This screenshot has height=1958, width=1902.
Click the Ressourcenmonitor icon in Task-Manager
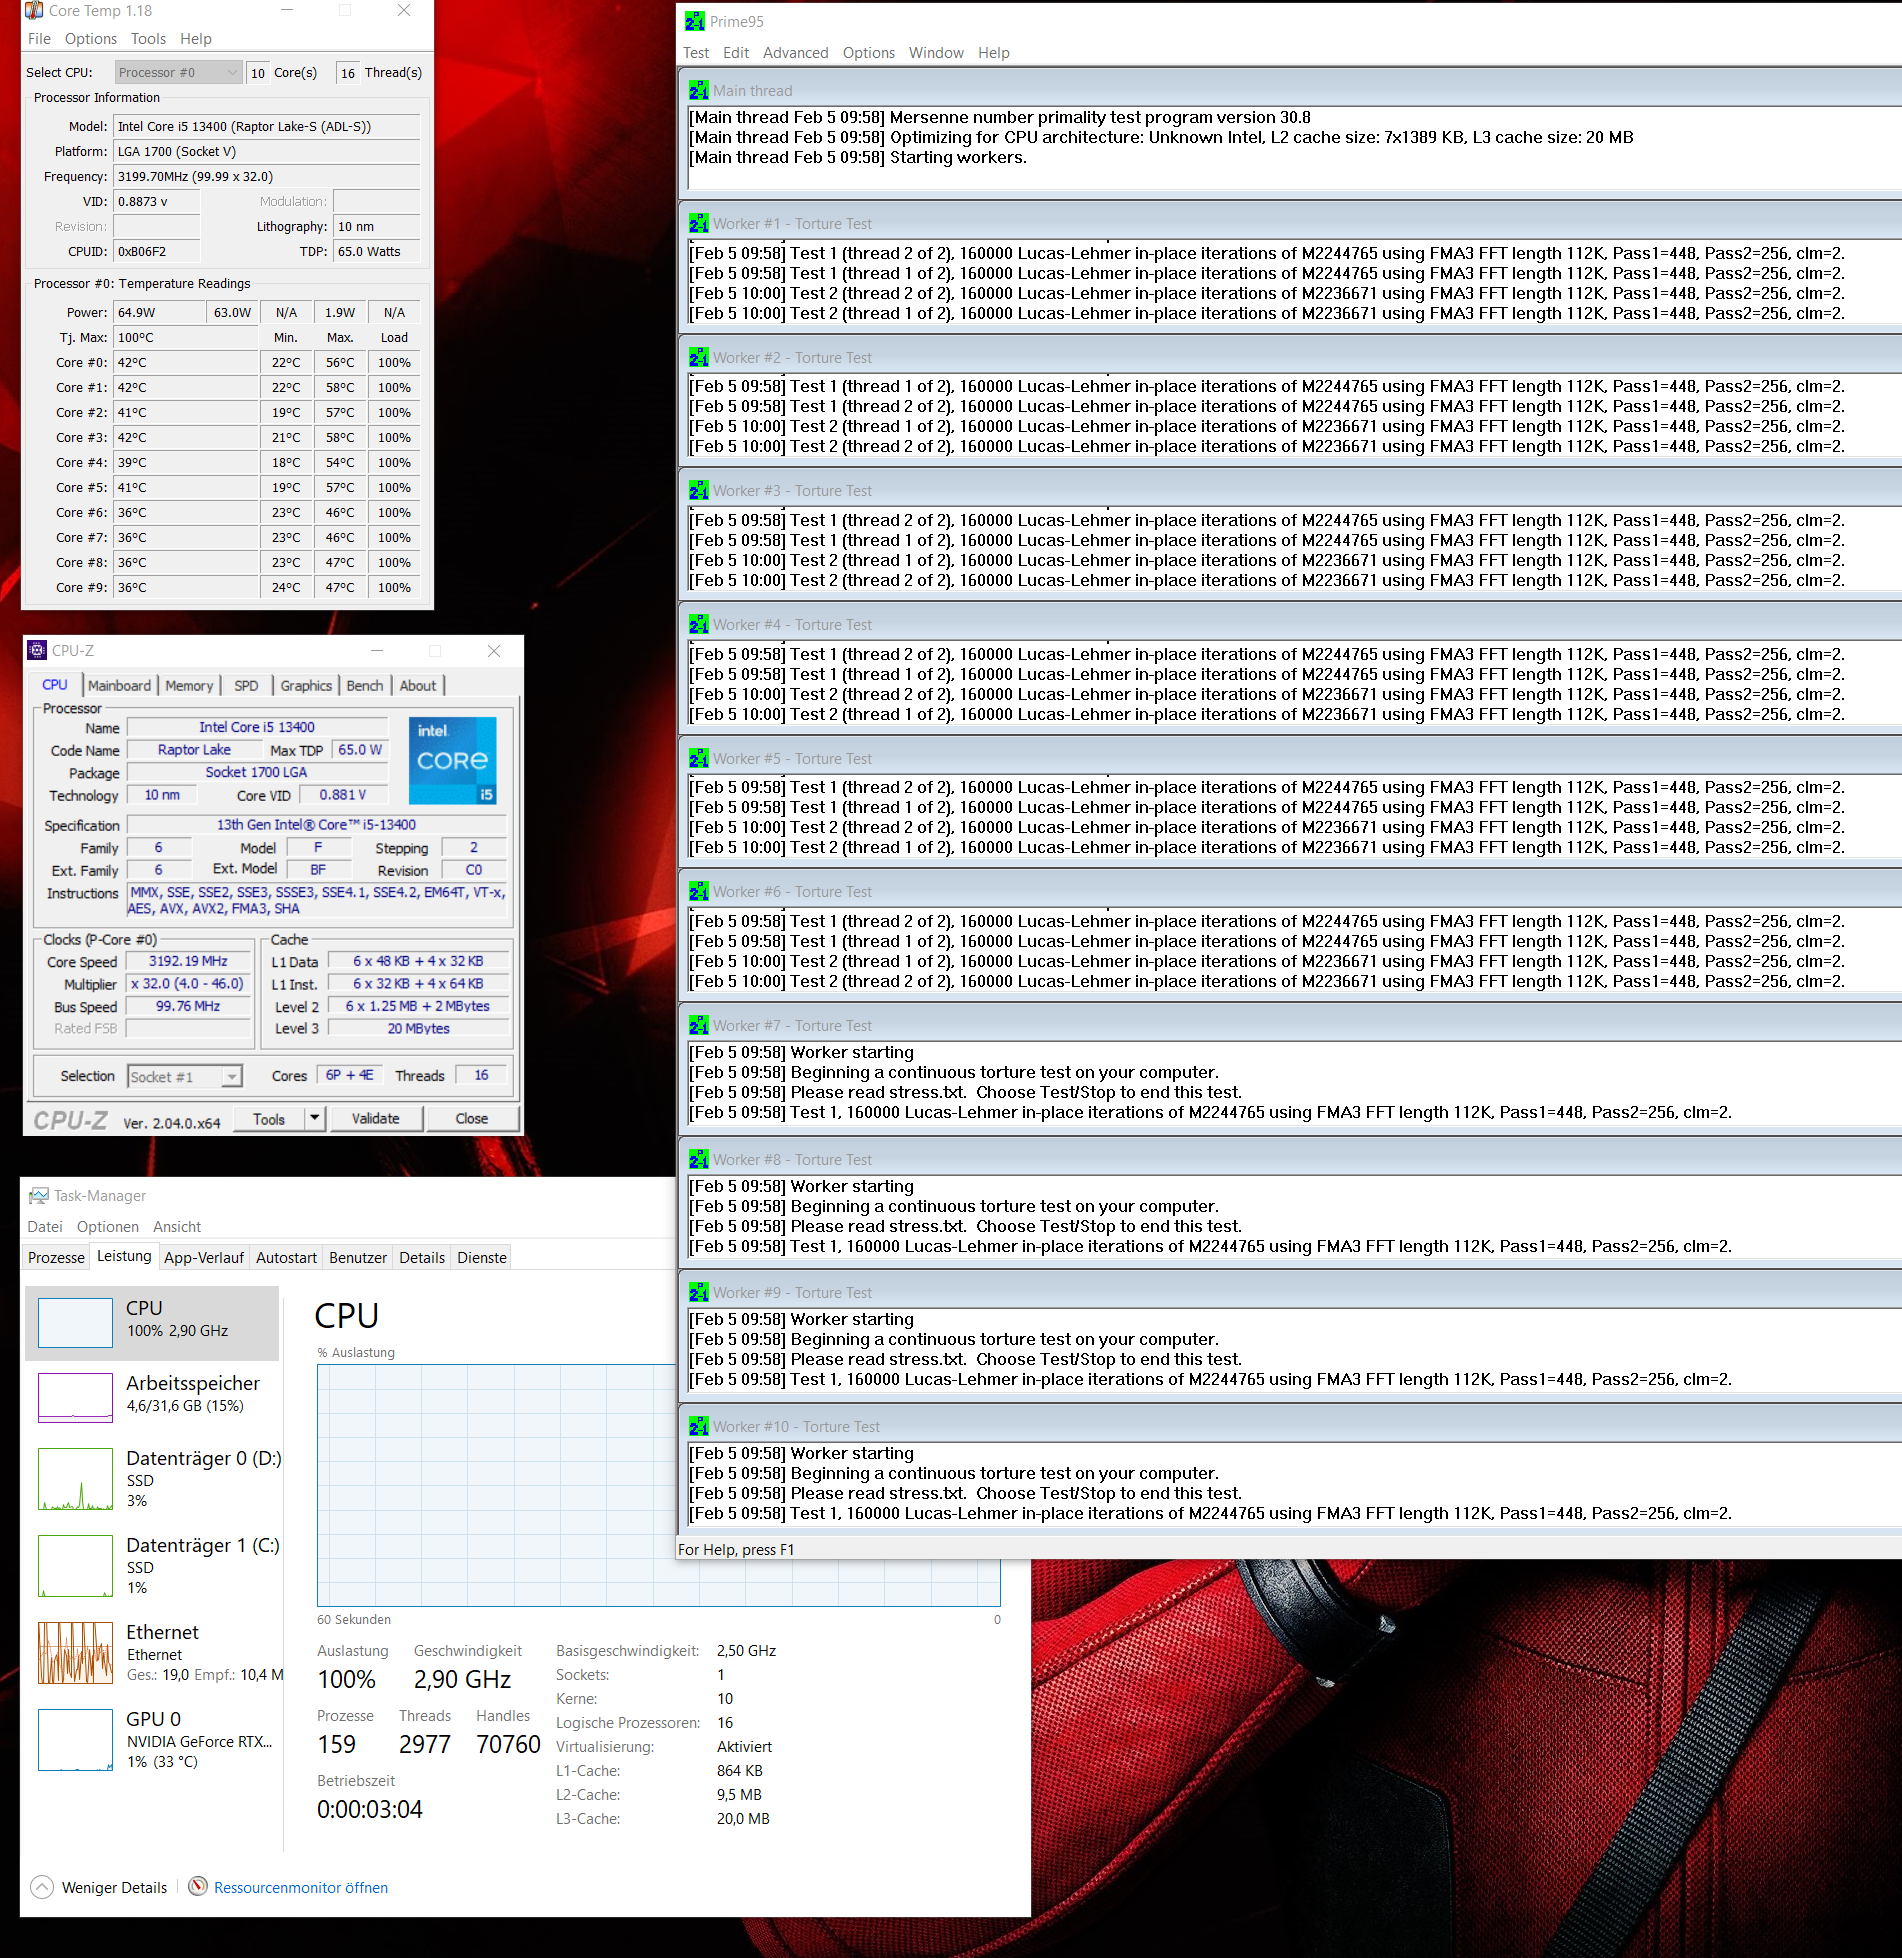[198, 1886]
